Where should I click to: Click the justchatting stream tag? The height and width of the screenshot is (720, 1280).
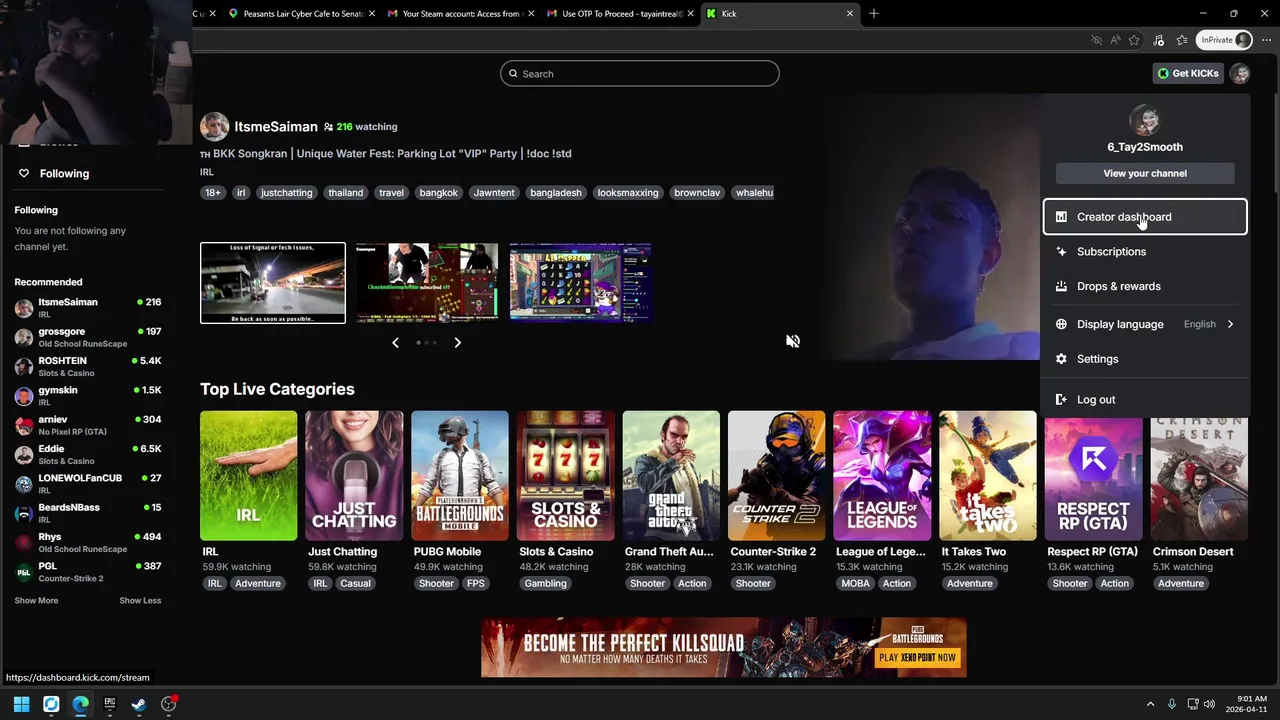pyautogui.click(x=287, y=192)
